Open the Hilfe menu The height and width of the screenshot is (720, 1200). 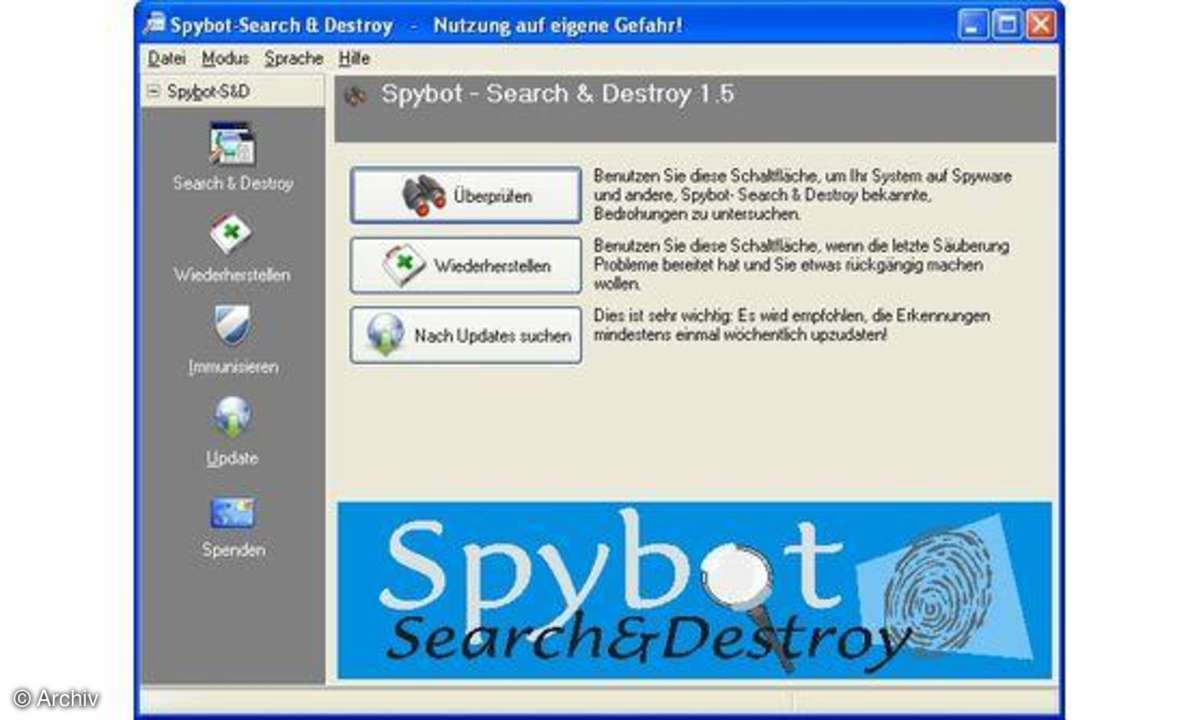point(354,59)
